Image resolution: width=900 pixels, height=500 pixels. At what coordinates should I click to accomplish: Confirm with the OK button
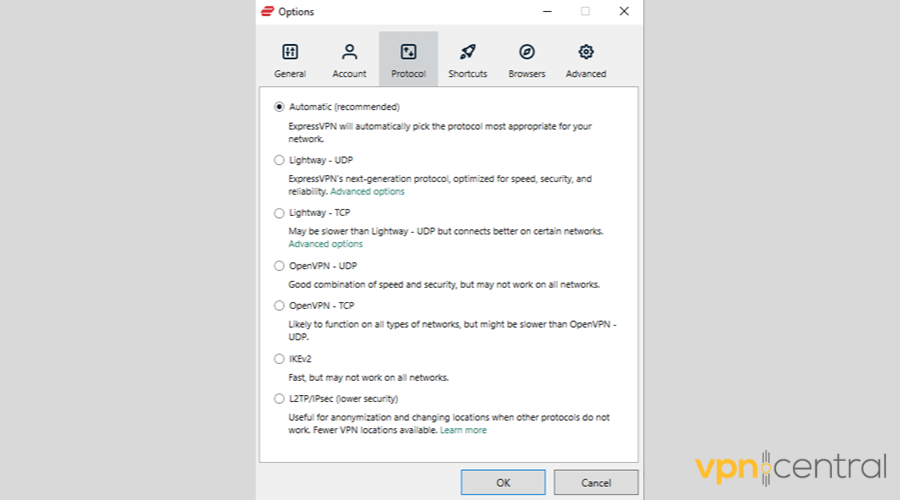tap(503, 482)
